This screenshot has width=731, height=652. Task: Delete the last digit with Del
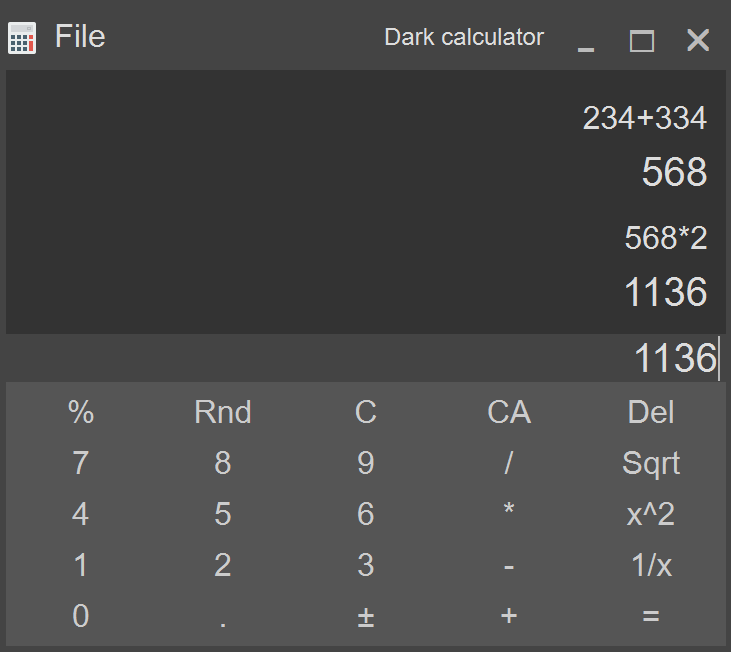tap(651, 412)
